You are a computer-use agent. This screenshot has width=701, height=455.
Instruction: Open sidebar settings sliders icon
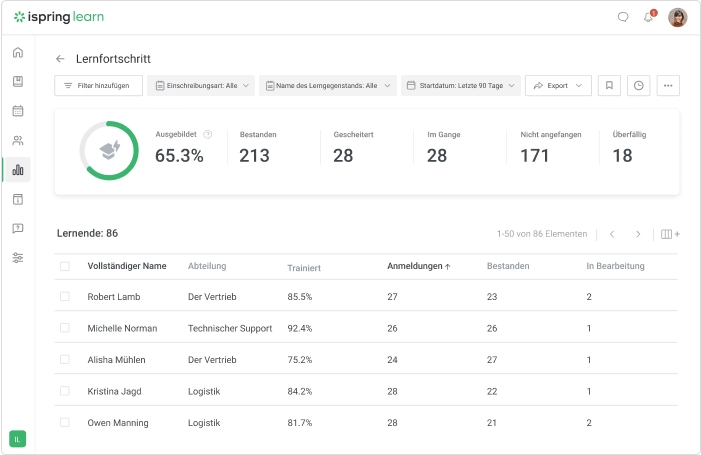(x=18, y=258)
